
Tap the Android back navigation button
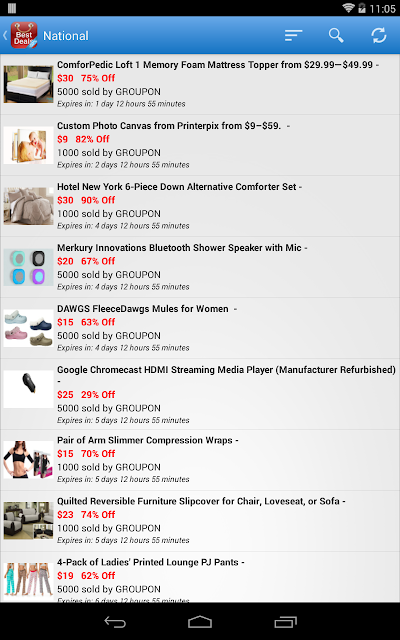click(x=115, y=622)
